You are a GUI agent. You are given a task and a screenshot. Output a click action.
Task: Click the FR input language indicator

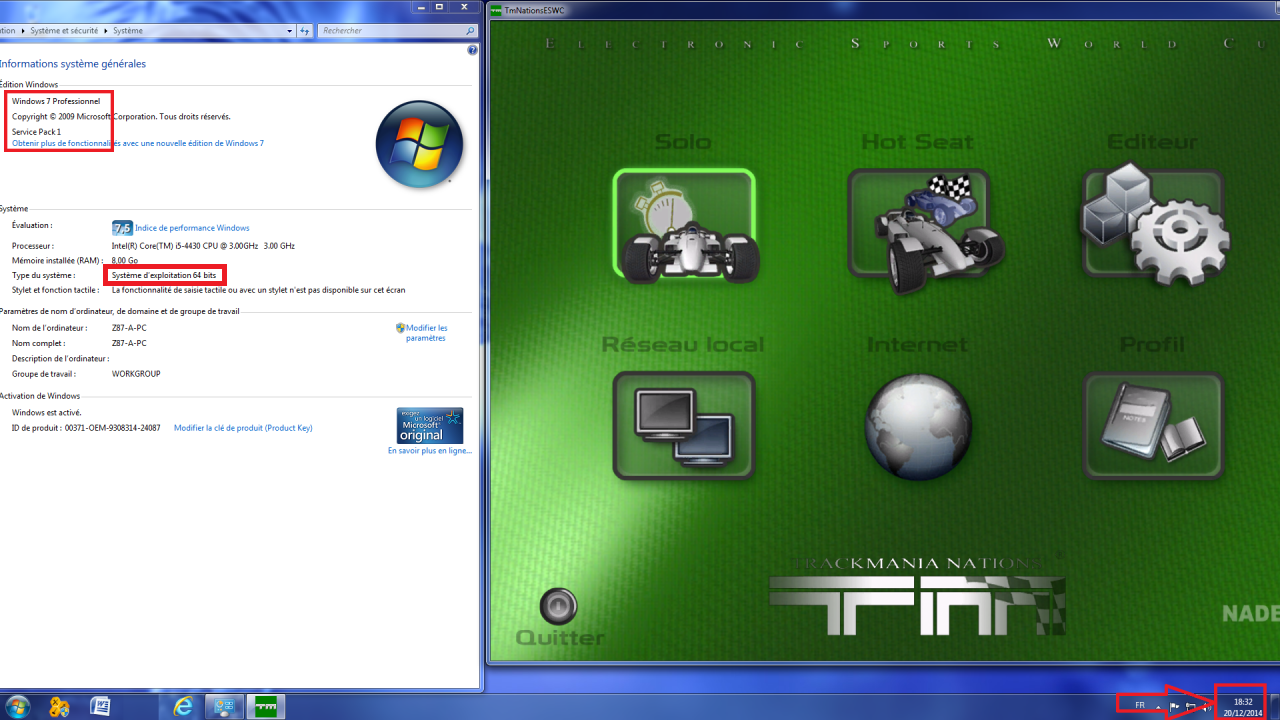click(1140, 706)
